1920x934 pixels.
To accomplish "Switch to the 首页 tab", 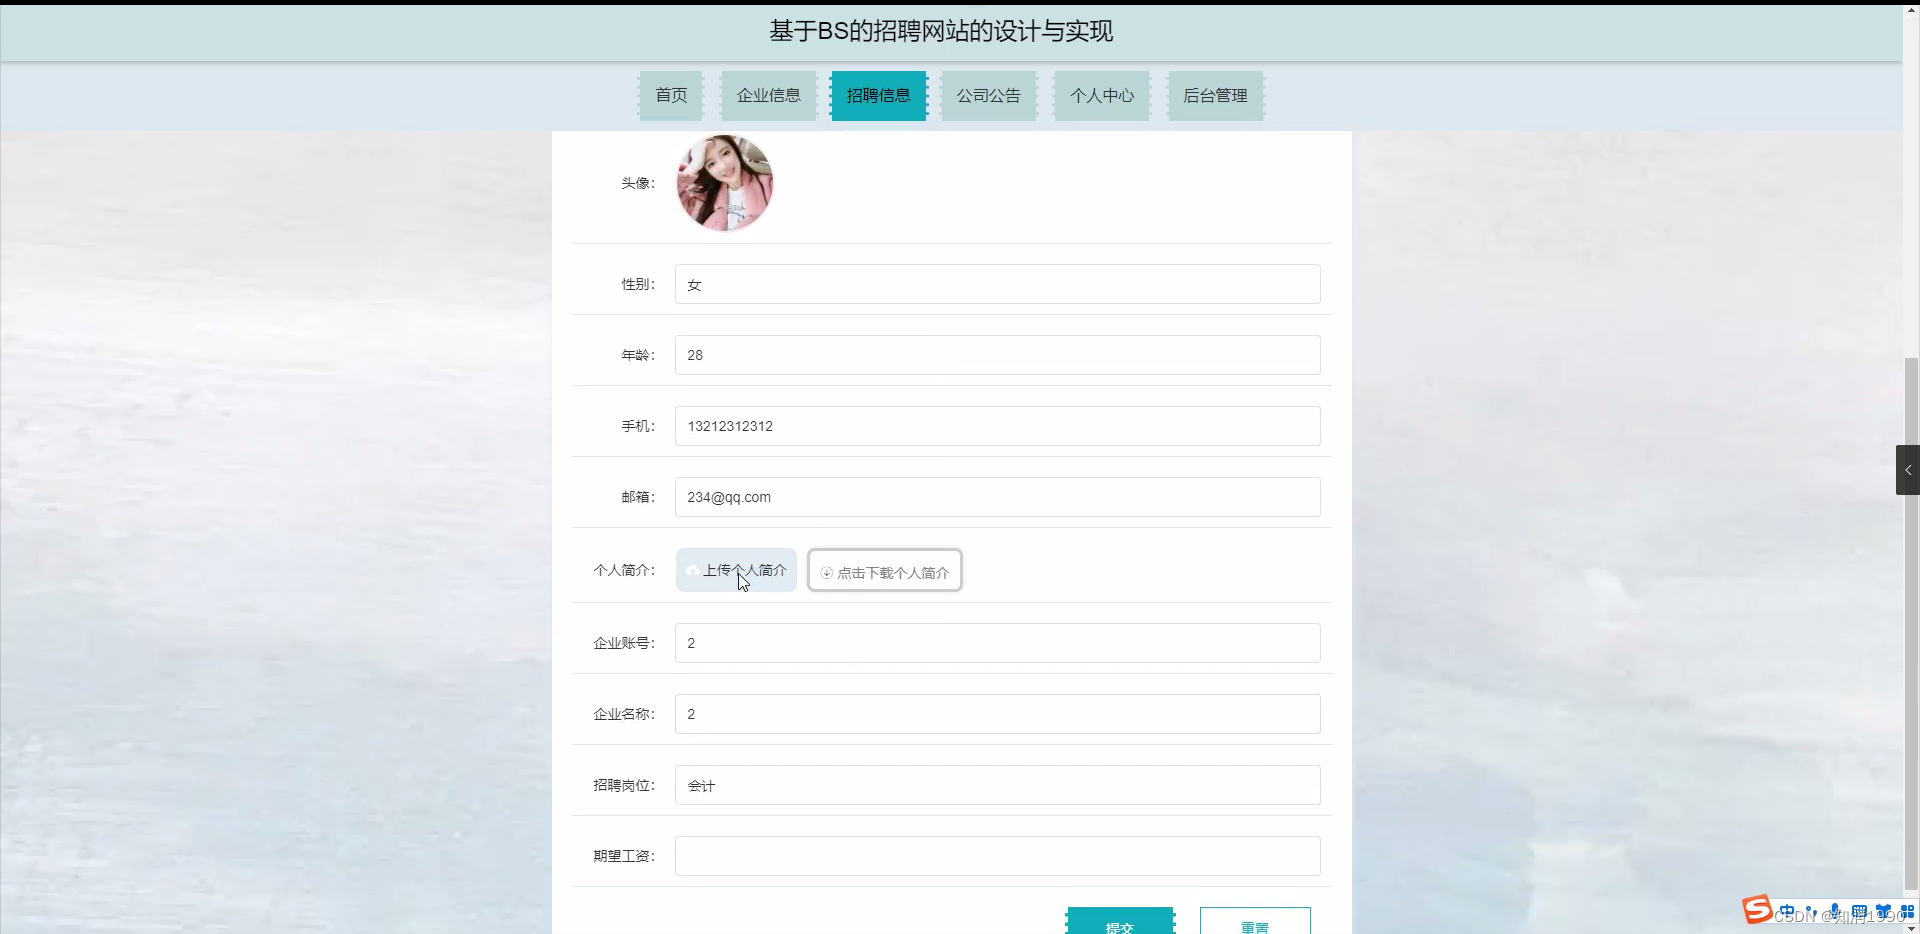I will click(x=670, y=95).
